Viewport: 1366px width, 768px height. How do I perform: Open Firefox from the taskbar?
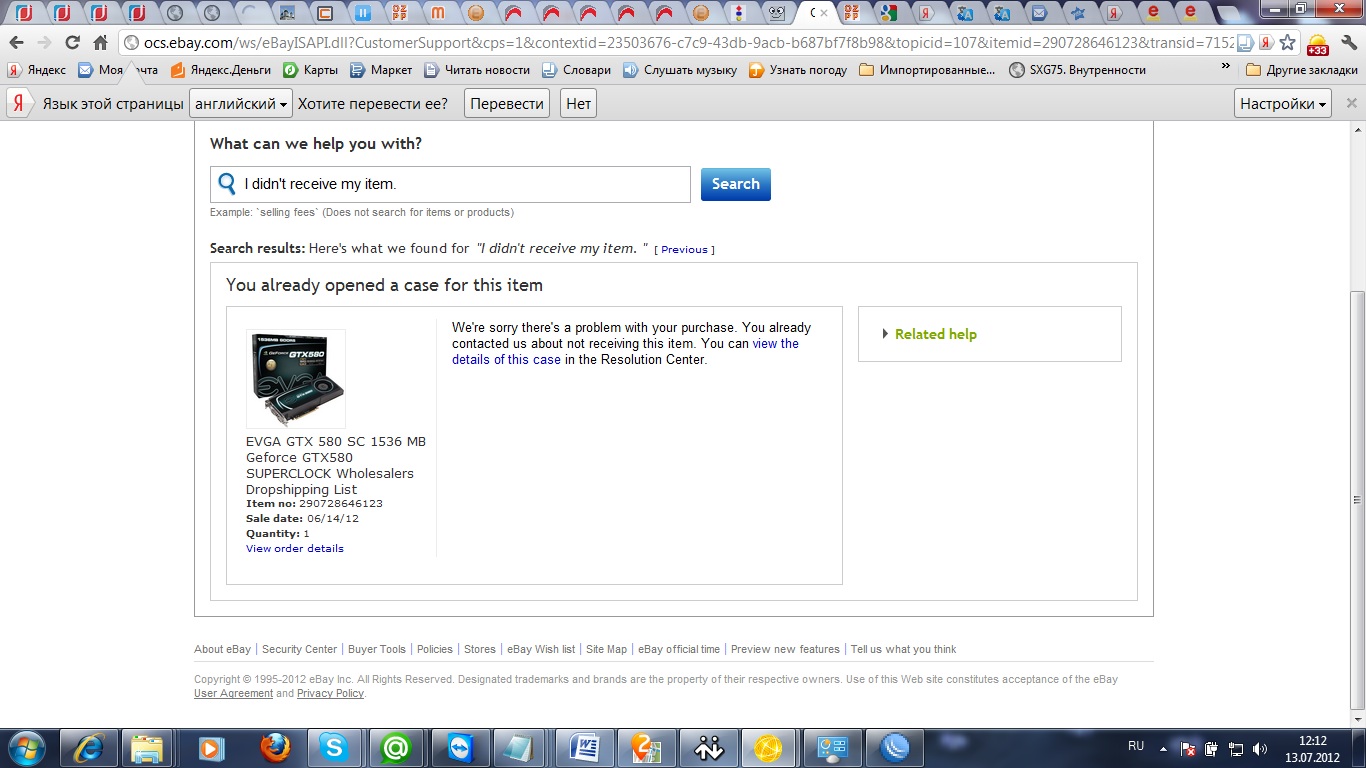274,748
